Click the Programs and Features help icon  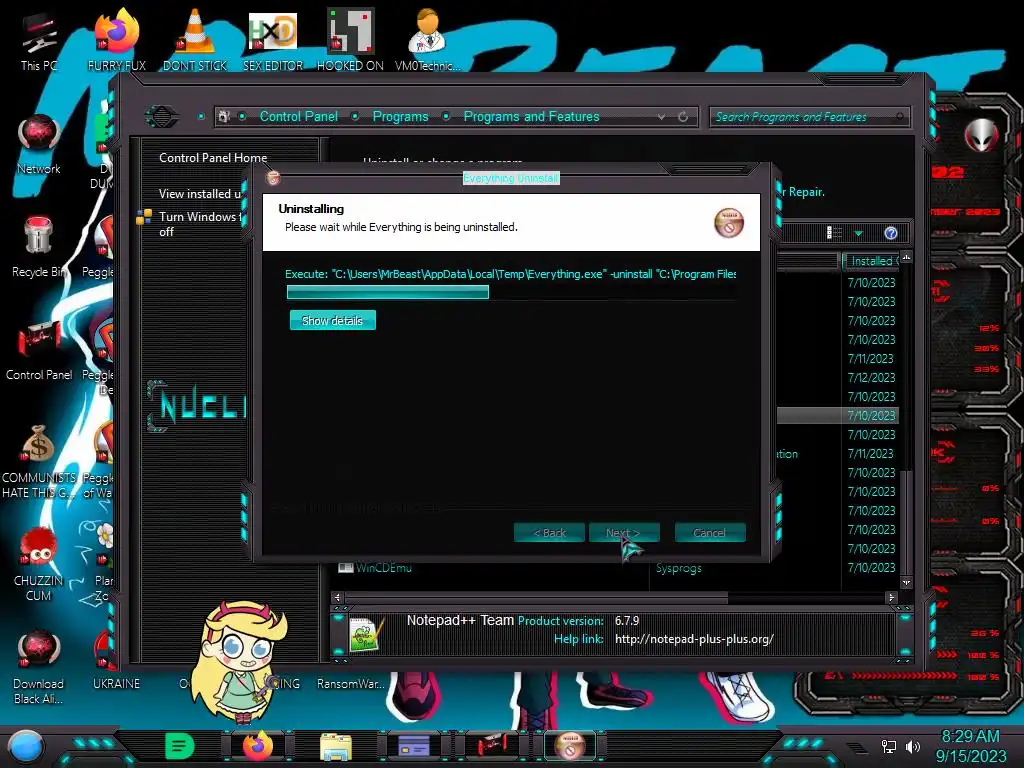tap(891, 233)
